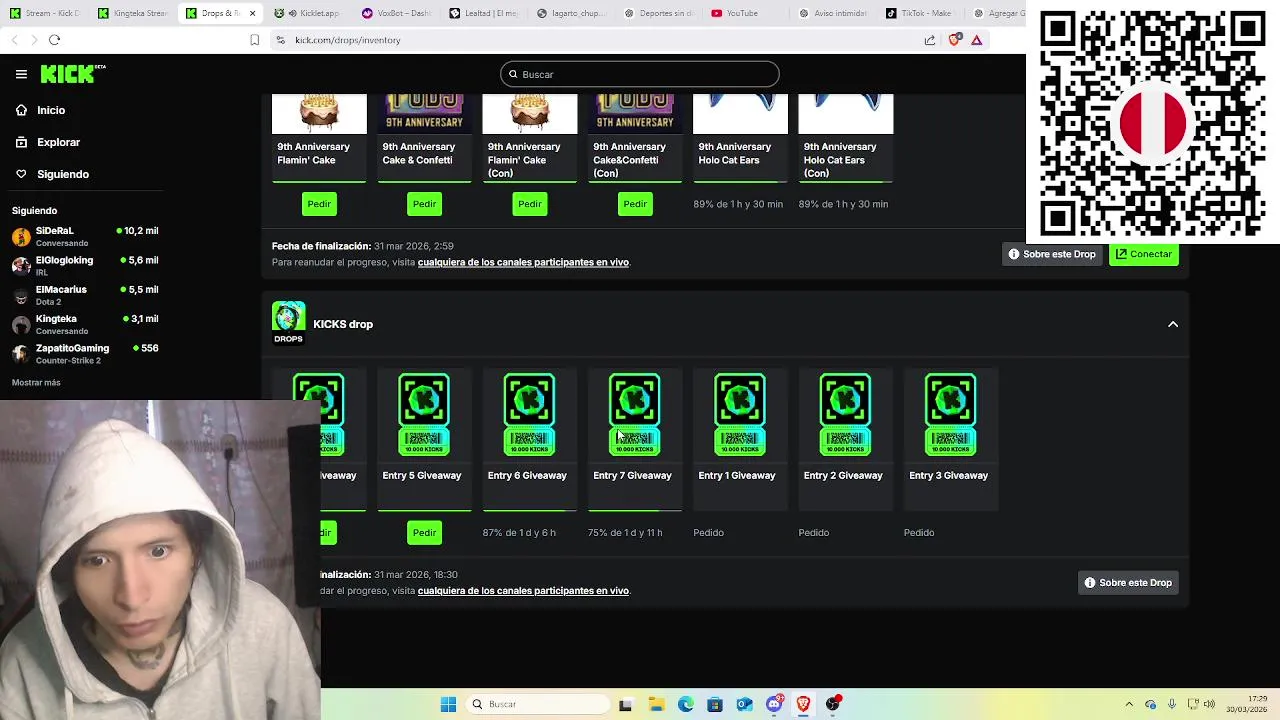Switch to the TikTok tab
Image resolution: width=1280 pixels, height=720 pixels.
point(922,13)
